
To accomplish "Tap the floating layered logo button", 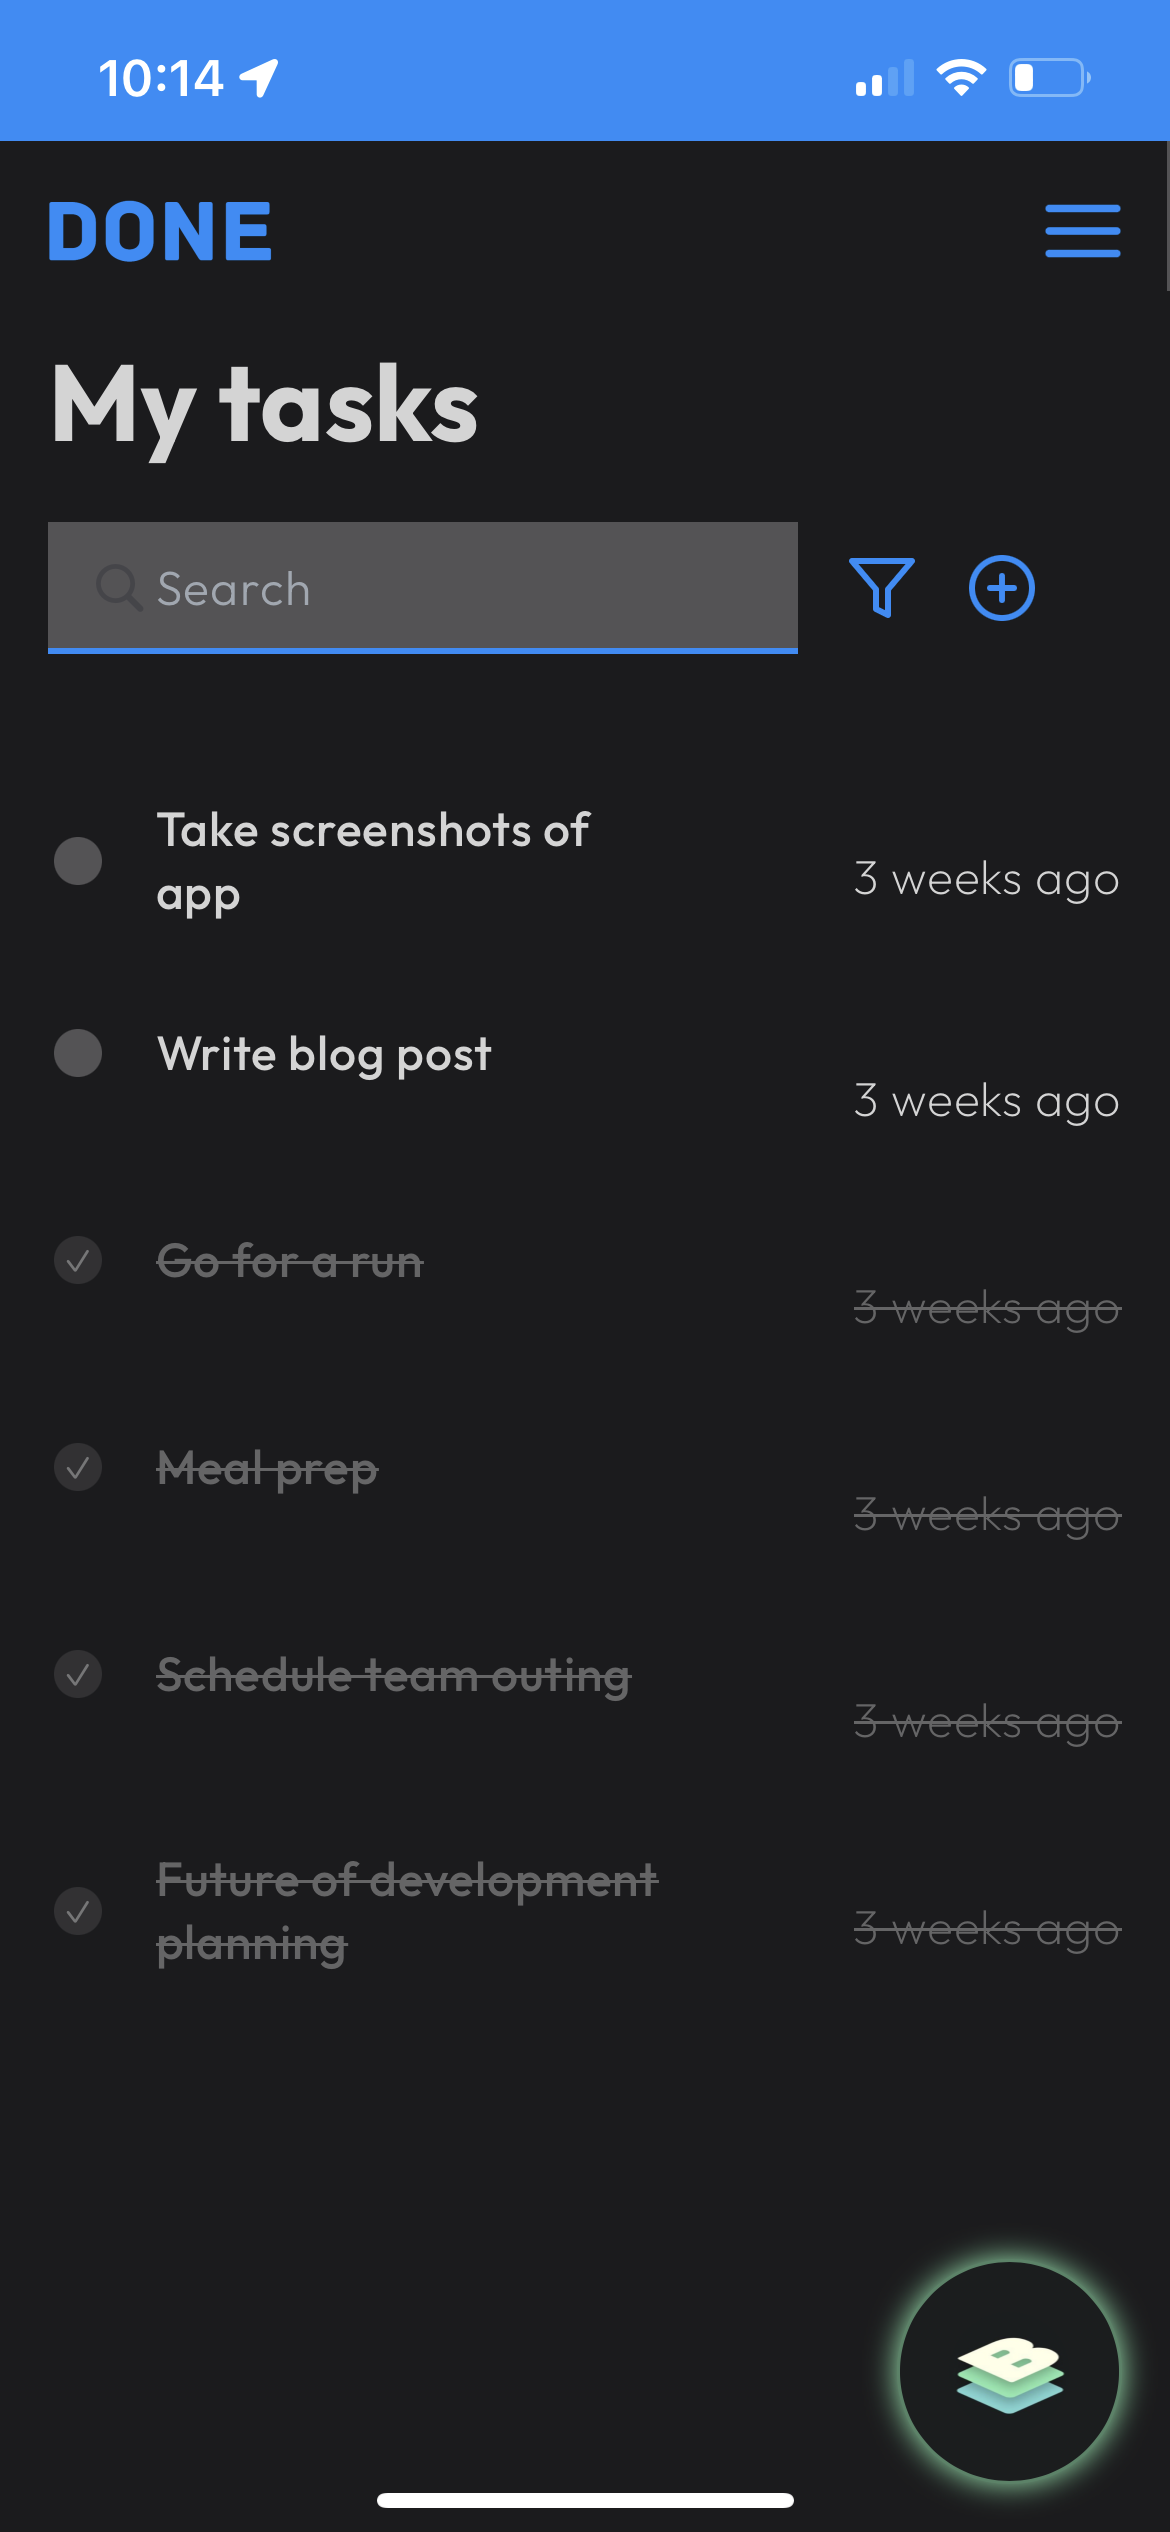I will coord(1009,2370).
